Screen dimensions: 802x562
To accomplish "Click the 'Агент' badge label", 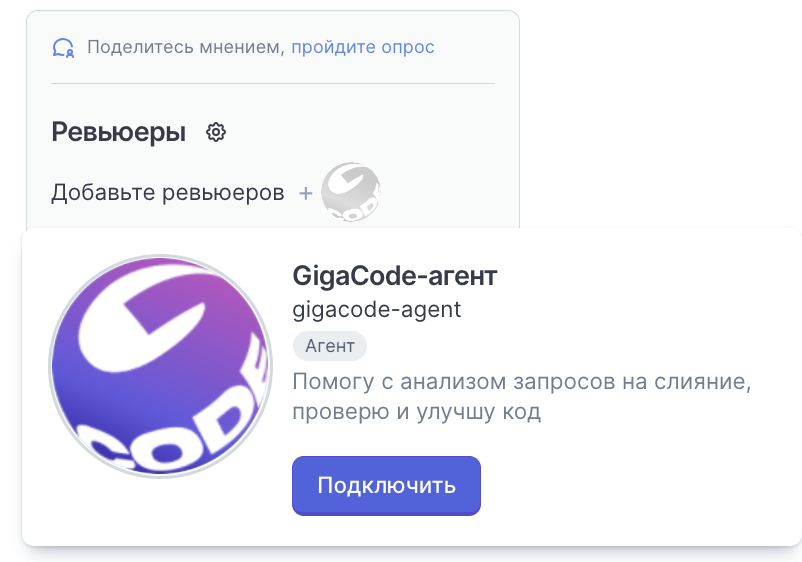I will point(330,346).
